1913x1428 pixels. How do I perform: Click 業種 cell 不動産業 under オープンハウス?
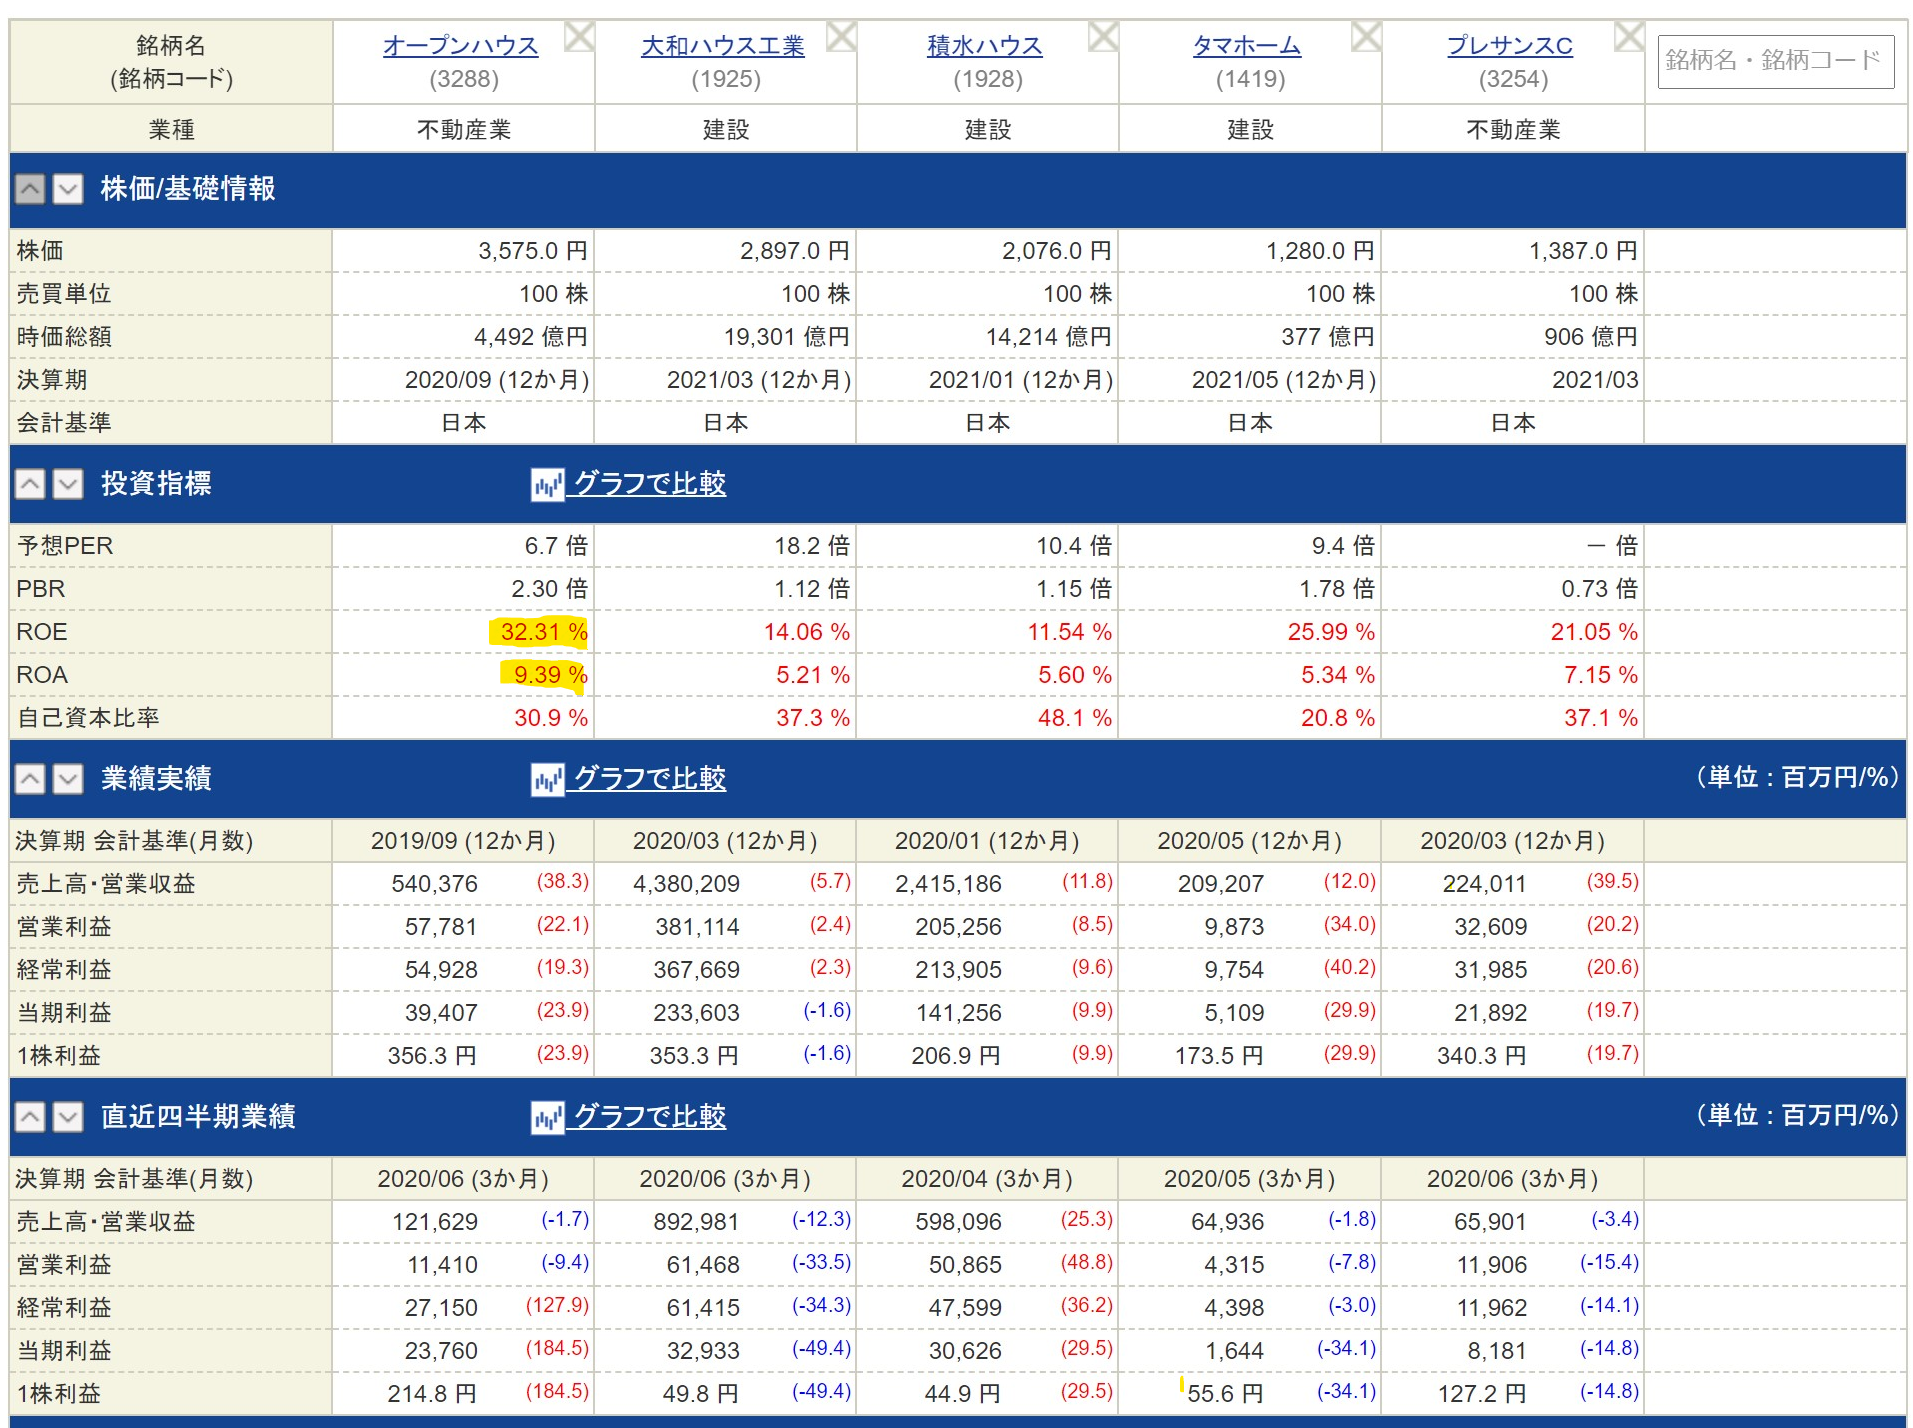pos(464,130)
